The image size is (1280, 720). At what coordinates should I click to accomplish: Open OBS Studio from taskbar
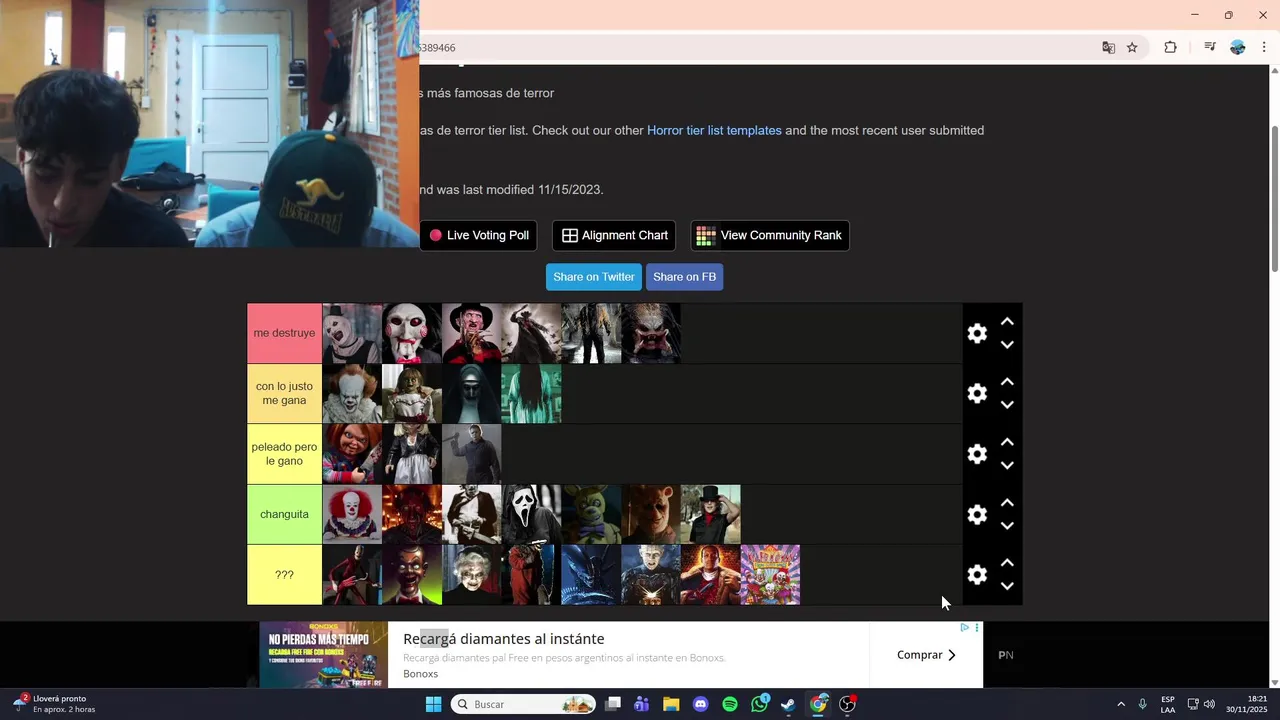pyautogui.click(x=848, y=704)
